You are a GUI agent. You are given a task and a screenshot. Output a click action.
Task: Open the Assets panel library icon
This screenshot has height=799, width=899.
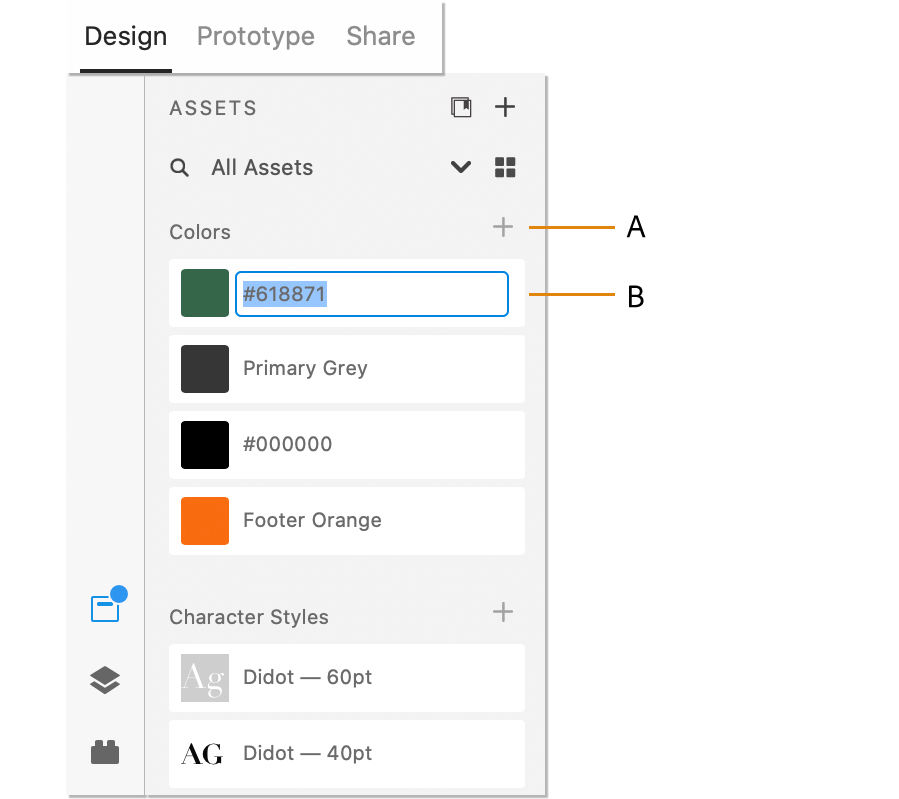point(461,106)
